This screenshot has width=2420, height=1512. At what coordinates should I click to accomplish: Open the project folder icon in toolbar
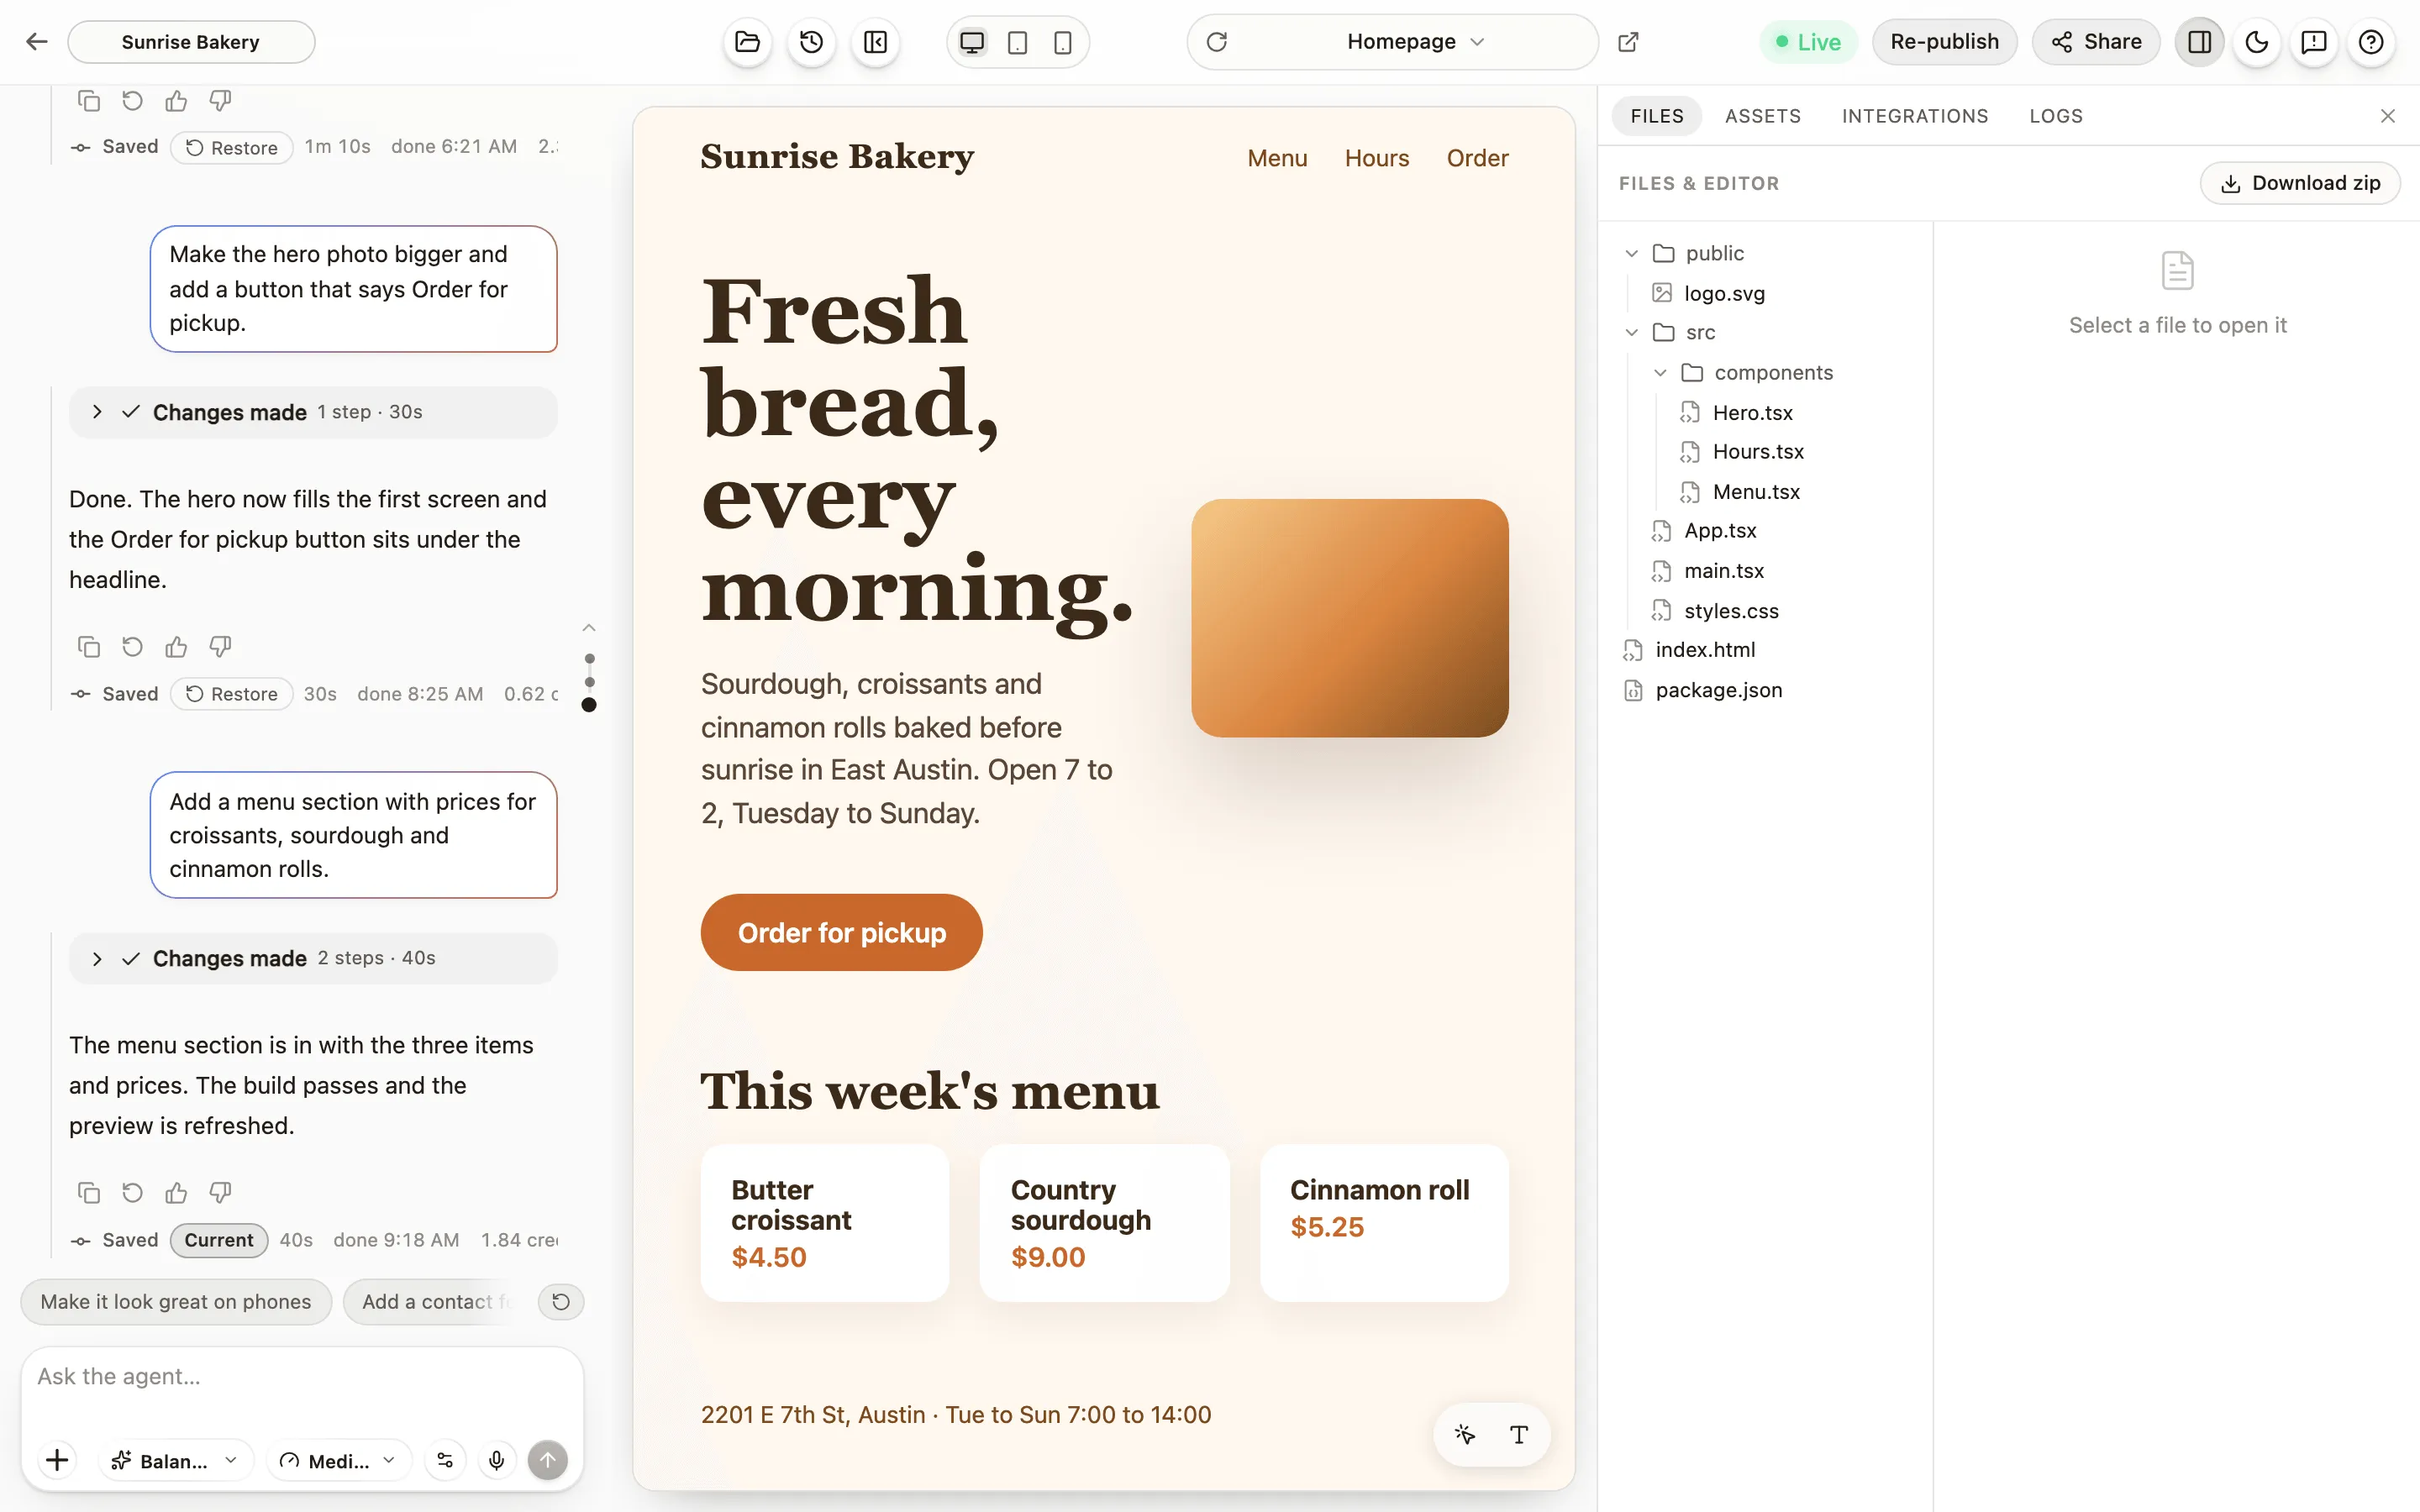tap(747, 42)
